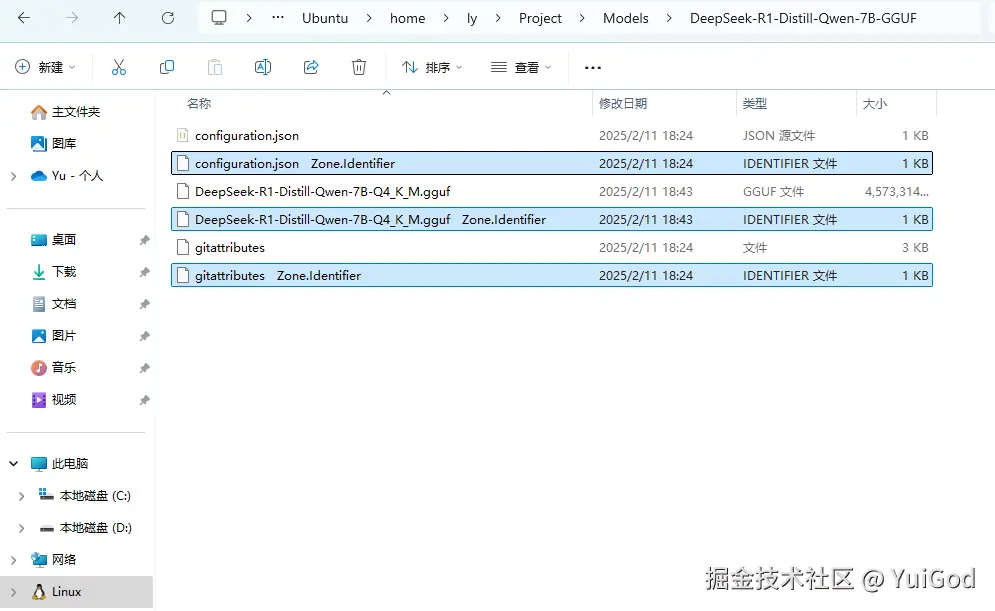Expand the Yu - 个人 sidebar node
Viewport: 995px width, 611px height.
[13, 176]
